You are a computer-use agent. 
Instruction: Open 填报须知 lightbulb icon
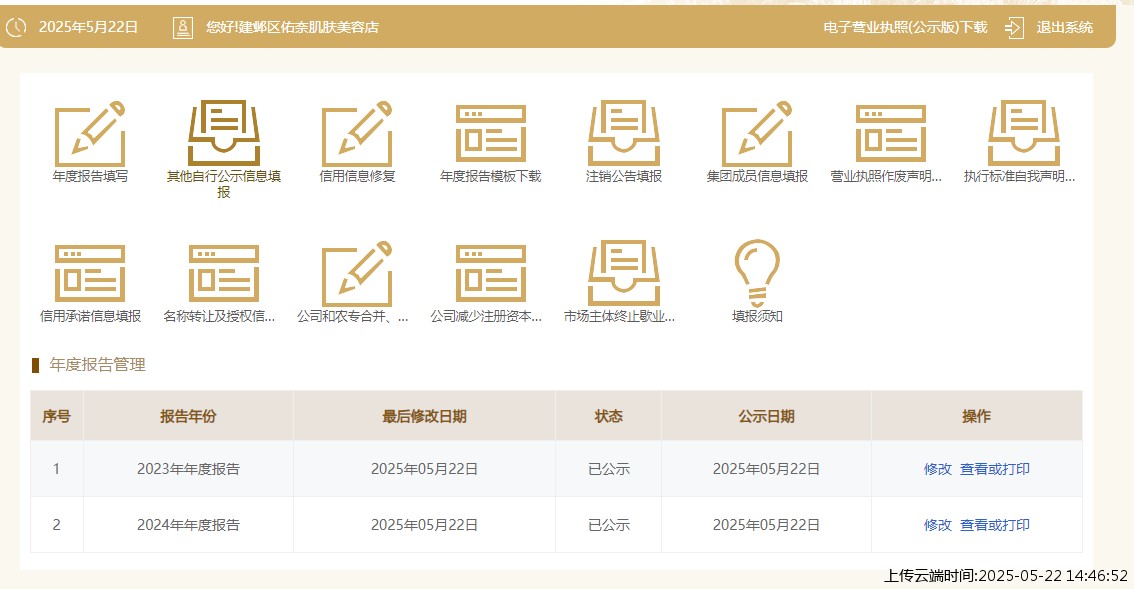757,274
